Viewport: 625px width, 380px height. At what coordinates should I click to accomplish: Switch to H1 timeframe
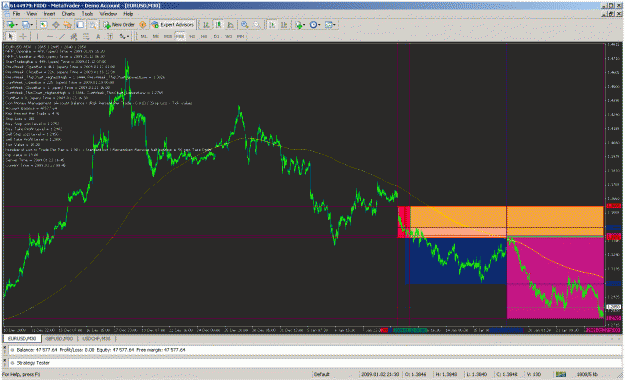point(192,36)
